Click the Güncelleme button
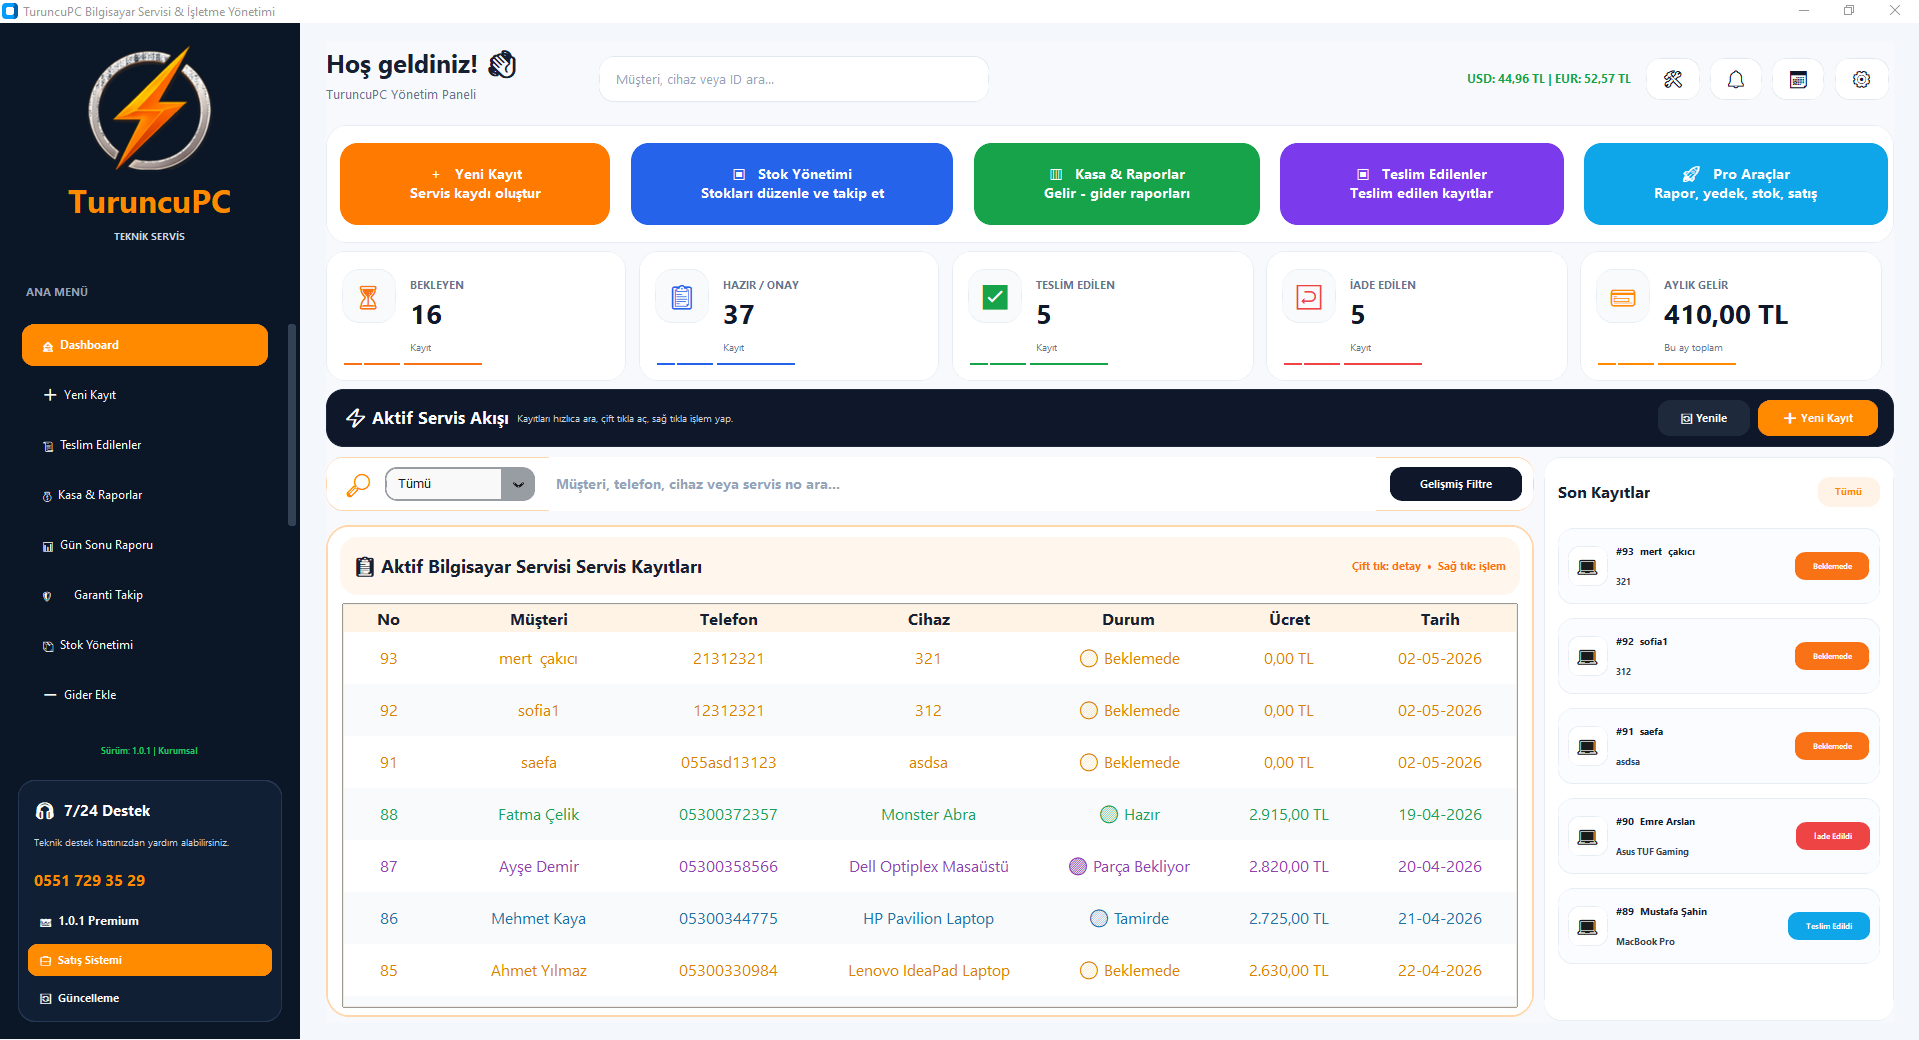This screenshot has height=1040, width=1919. click(x=150, y=998)
